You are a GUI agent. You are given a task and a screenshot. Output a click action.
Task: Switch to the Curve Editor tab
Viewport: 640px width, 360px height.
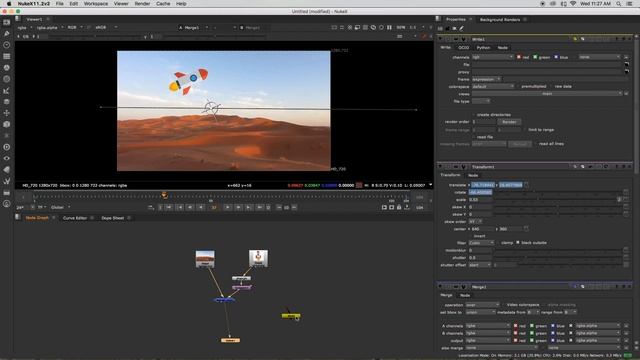[x=75, y=218]
